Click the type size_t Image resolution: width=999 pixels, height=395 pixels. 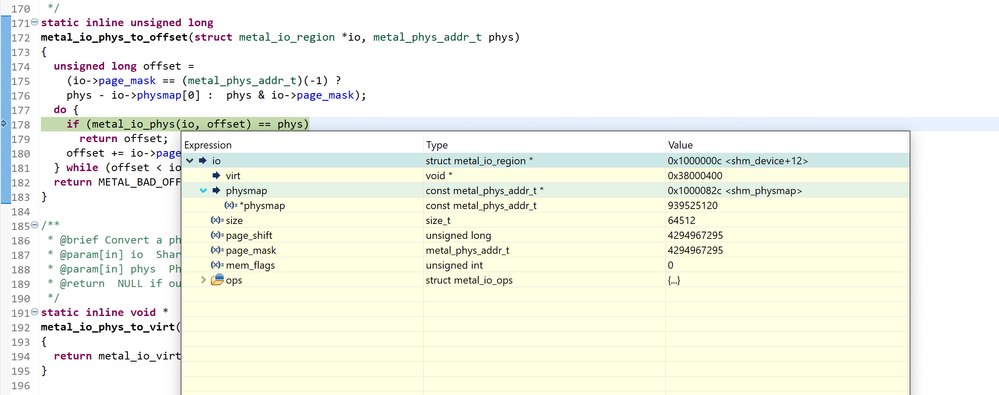tap(438, 220)
